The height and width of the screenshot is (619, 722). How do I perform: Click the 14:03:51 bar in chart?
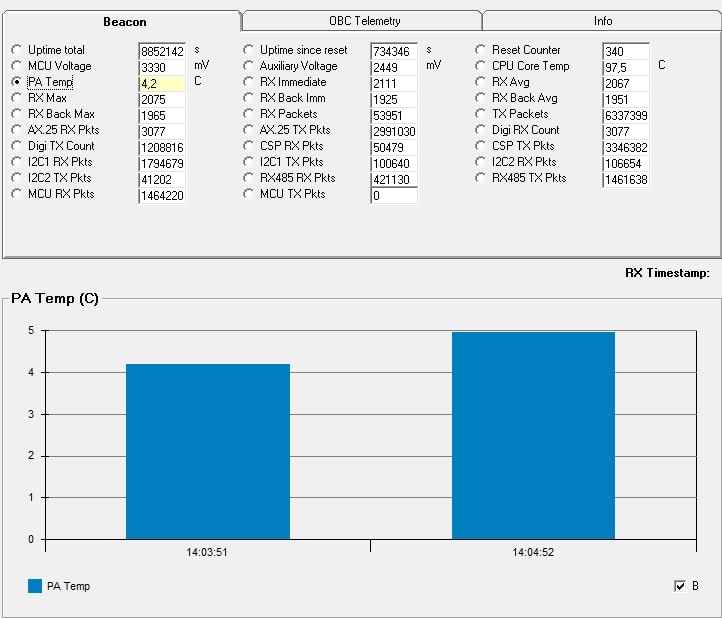pos(208,452)
